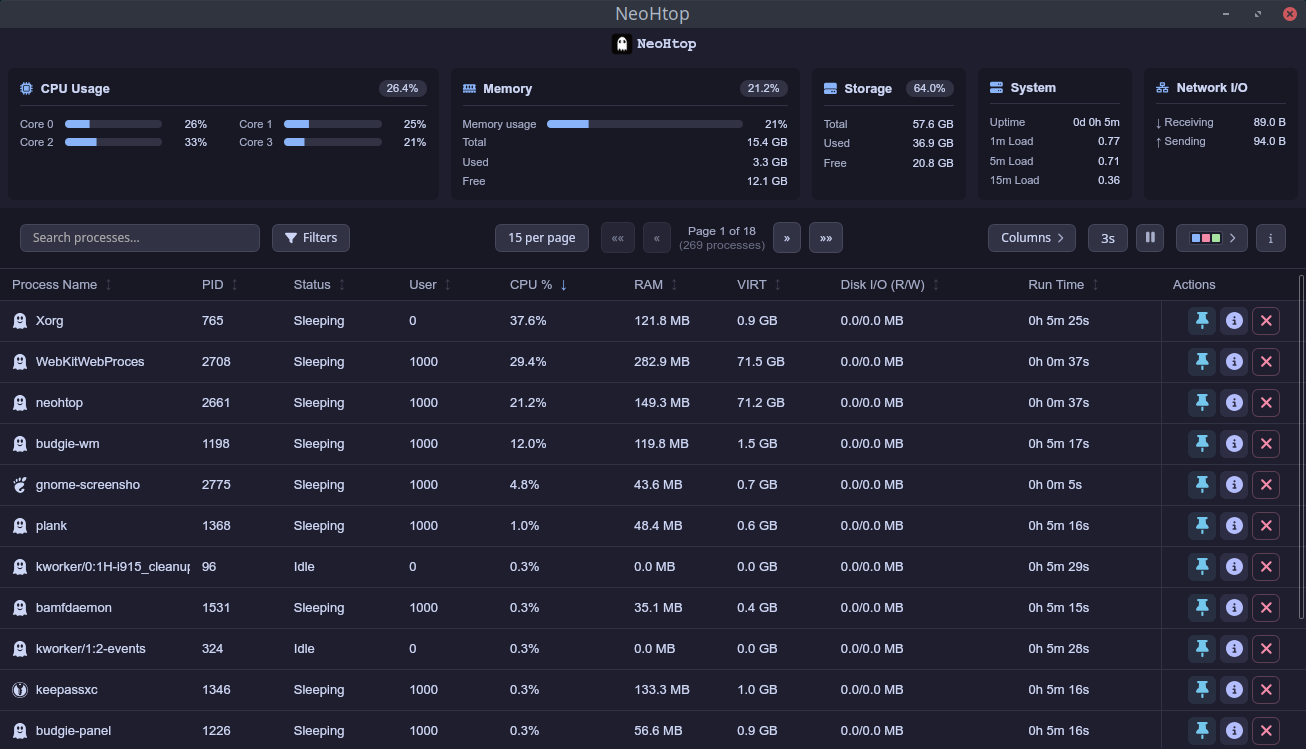Click the Memory usage progress bar
The width and height of the screenshot is (1306, 749).
click(x=645, y=124)
